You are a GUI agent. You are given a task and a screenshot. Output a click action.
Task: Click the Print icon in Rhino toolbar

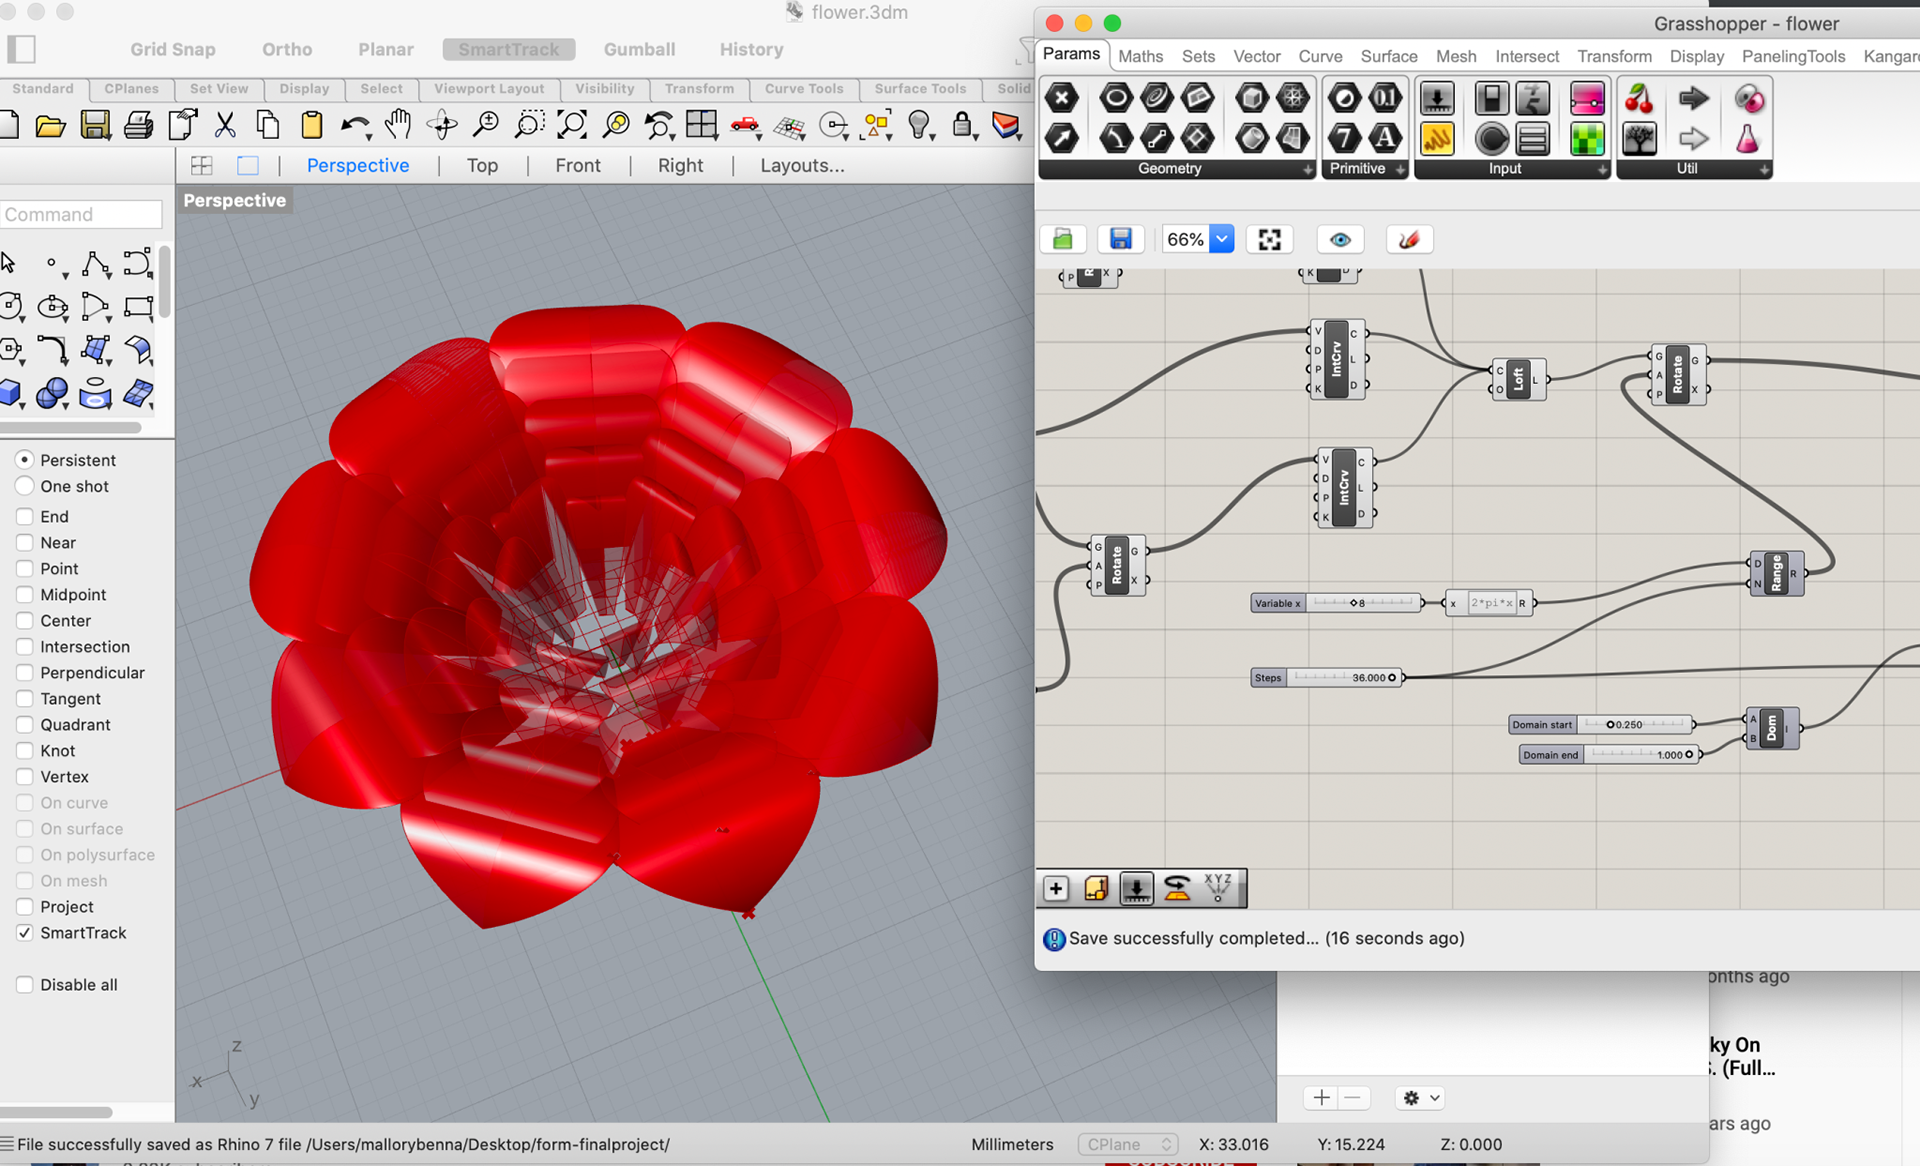pos(138,125)
